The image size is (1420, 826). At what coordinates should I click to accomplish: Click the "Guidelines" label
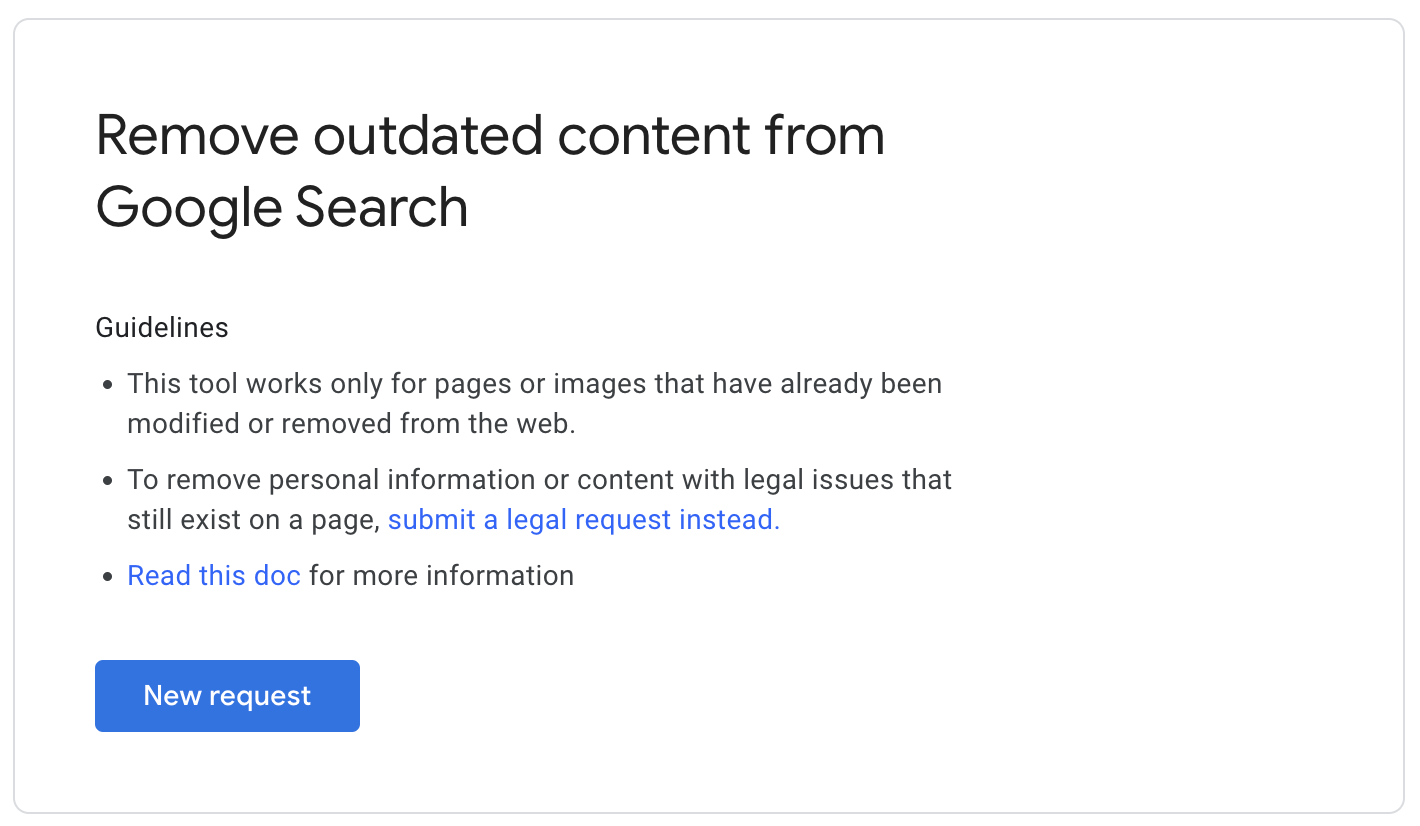(x=162, y=327)
